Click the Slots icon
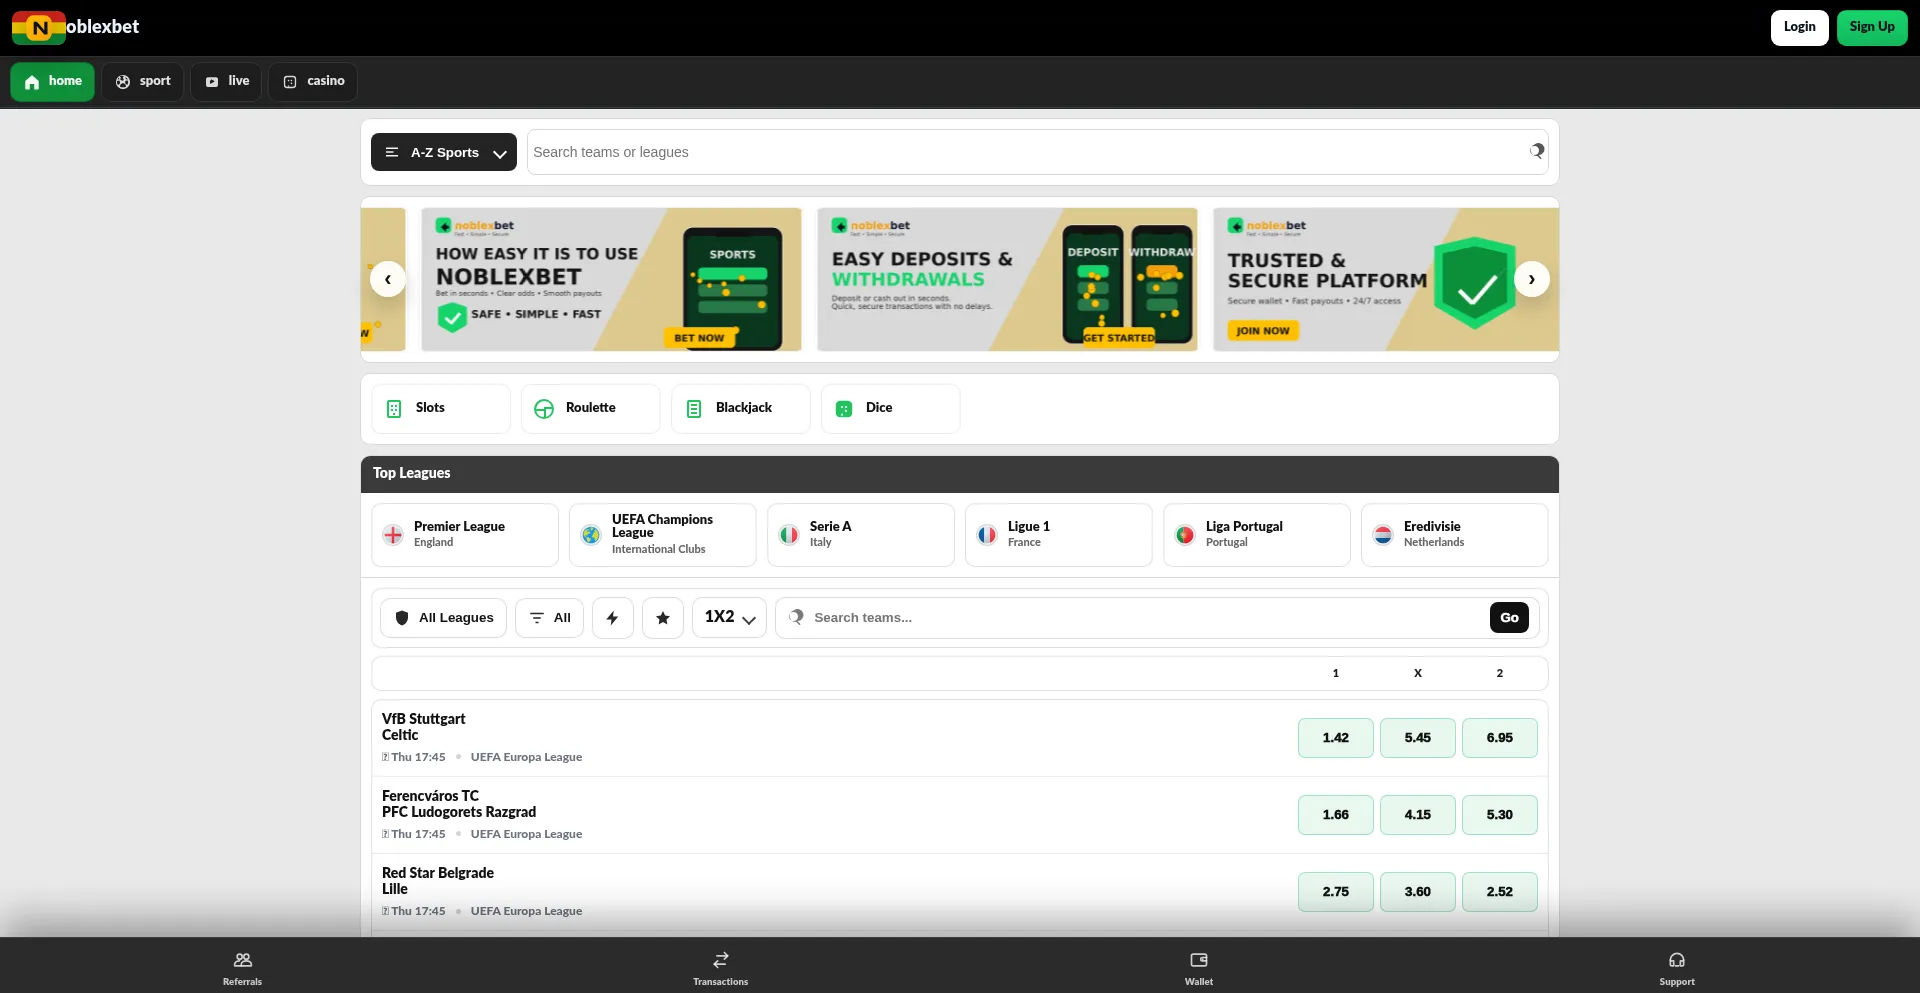Image resolution: width=1920 pixels, height=993 pixels. click(394, 409)
